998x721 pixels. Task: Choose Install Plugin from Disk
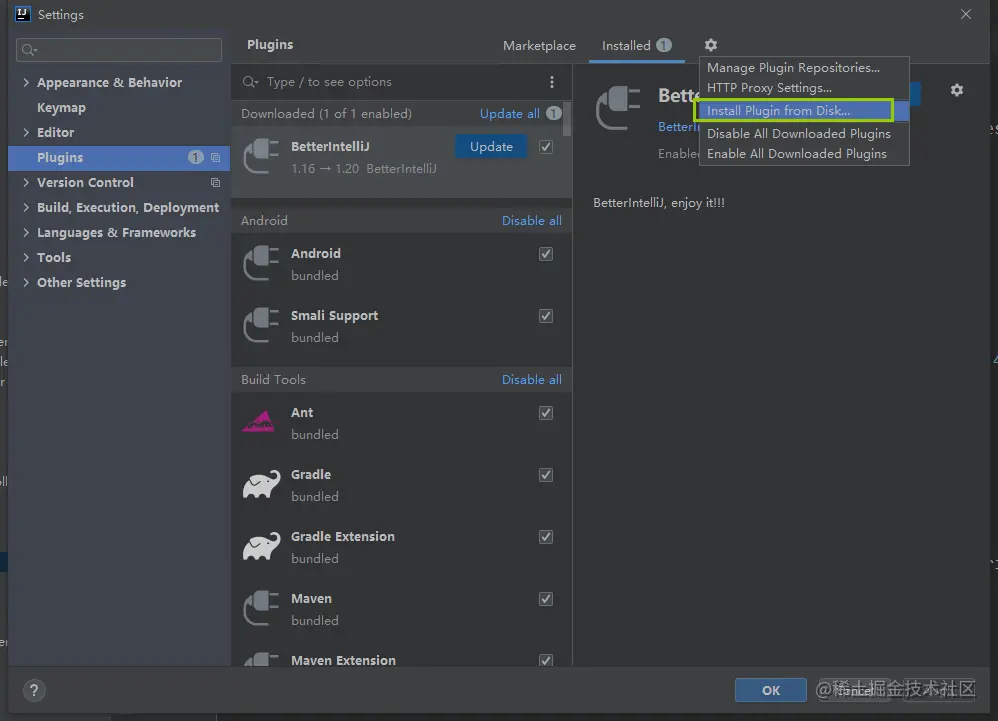[x=804, y=111]
